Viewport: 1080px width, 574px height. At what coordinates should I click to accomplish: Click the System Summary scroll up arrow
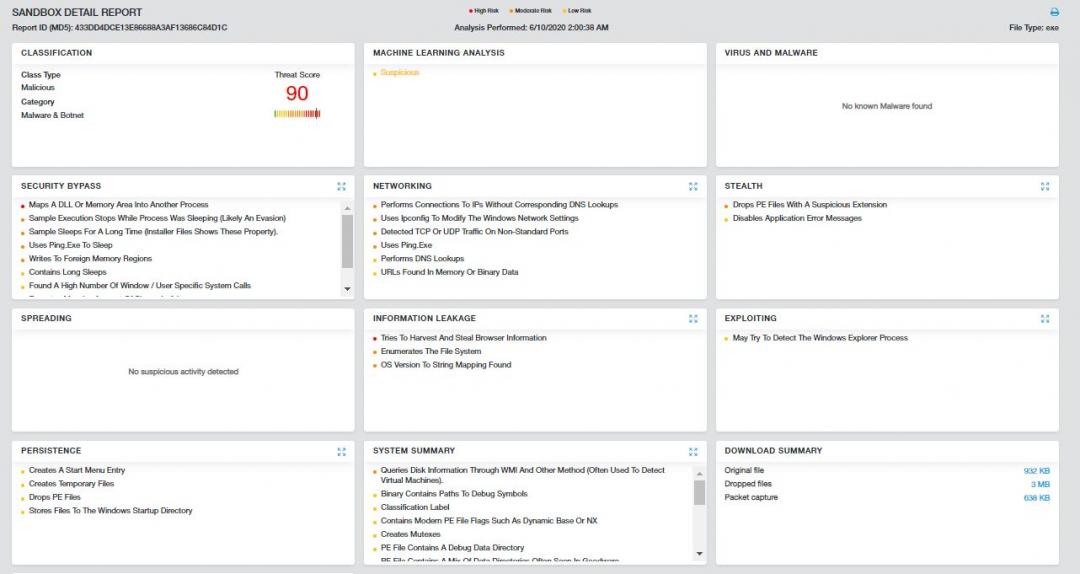click(699, 471)
